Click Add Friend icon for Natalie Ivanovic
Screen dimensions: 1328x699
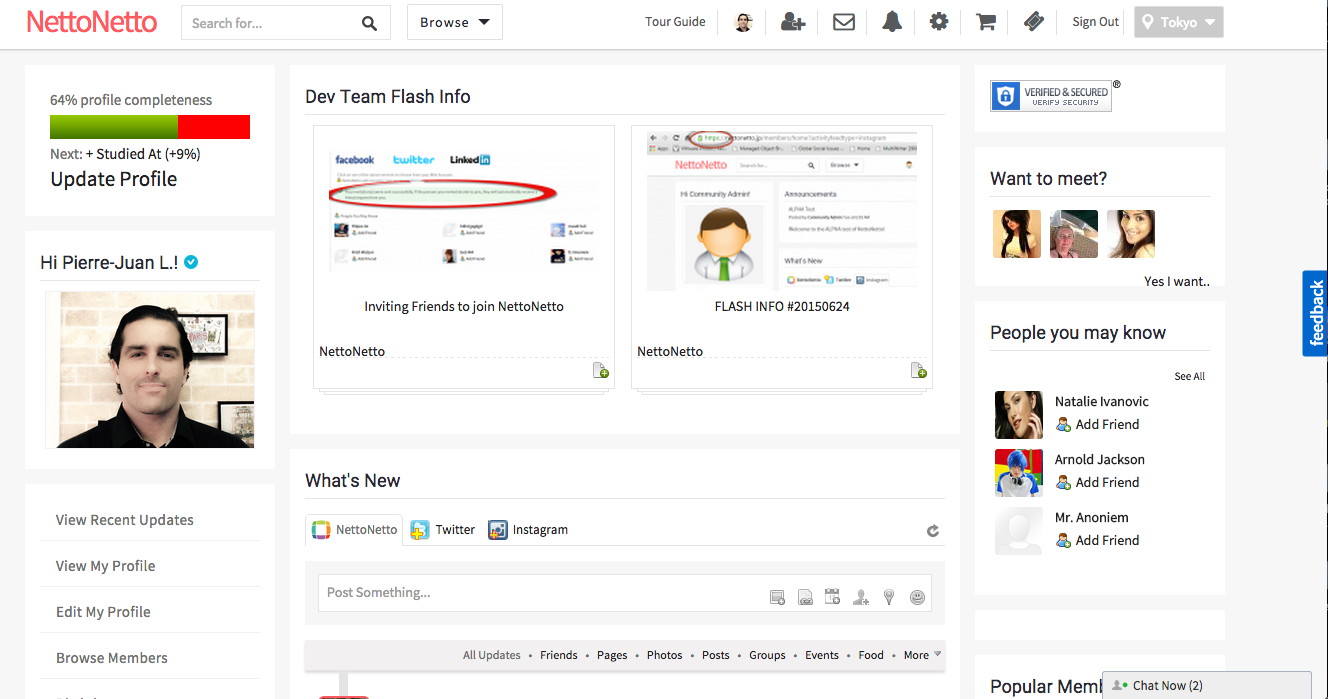1064,424
